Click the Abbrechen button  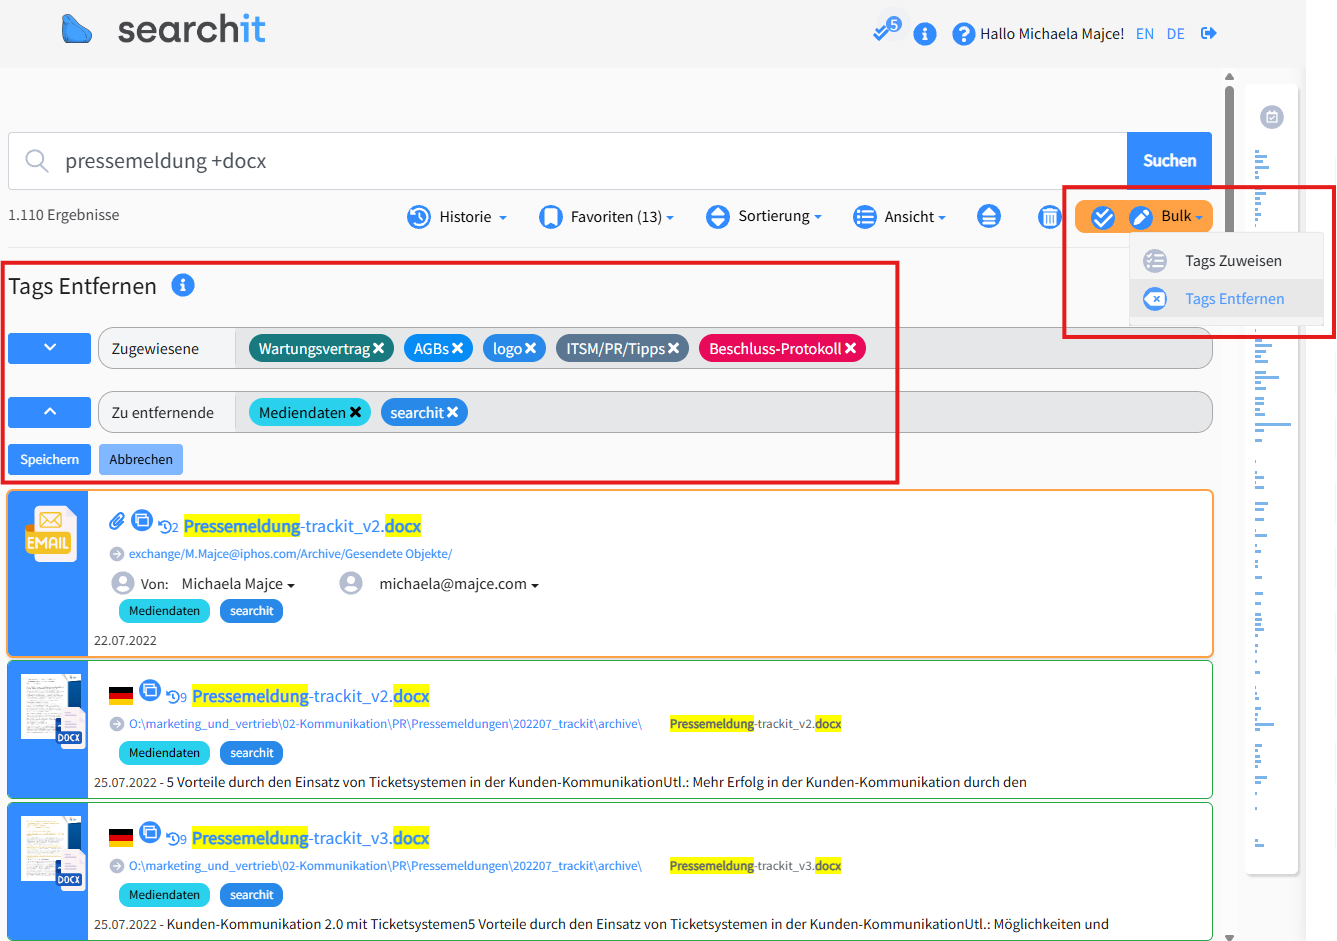click(x=141, y=459)
